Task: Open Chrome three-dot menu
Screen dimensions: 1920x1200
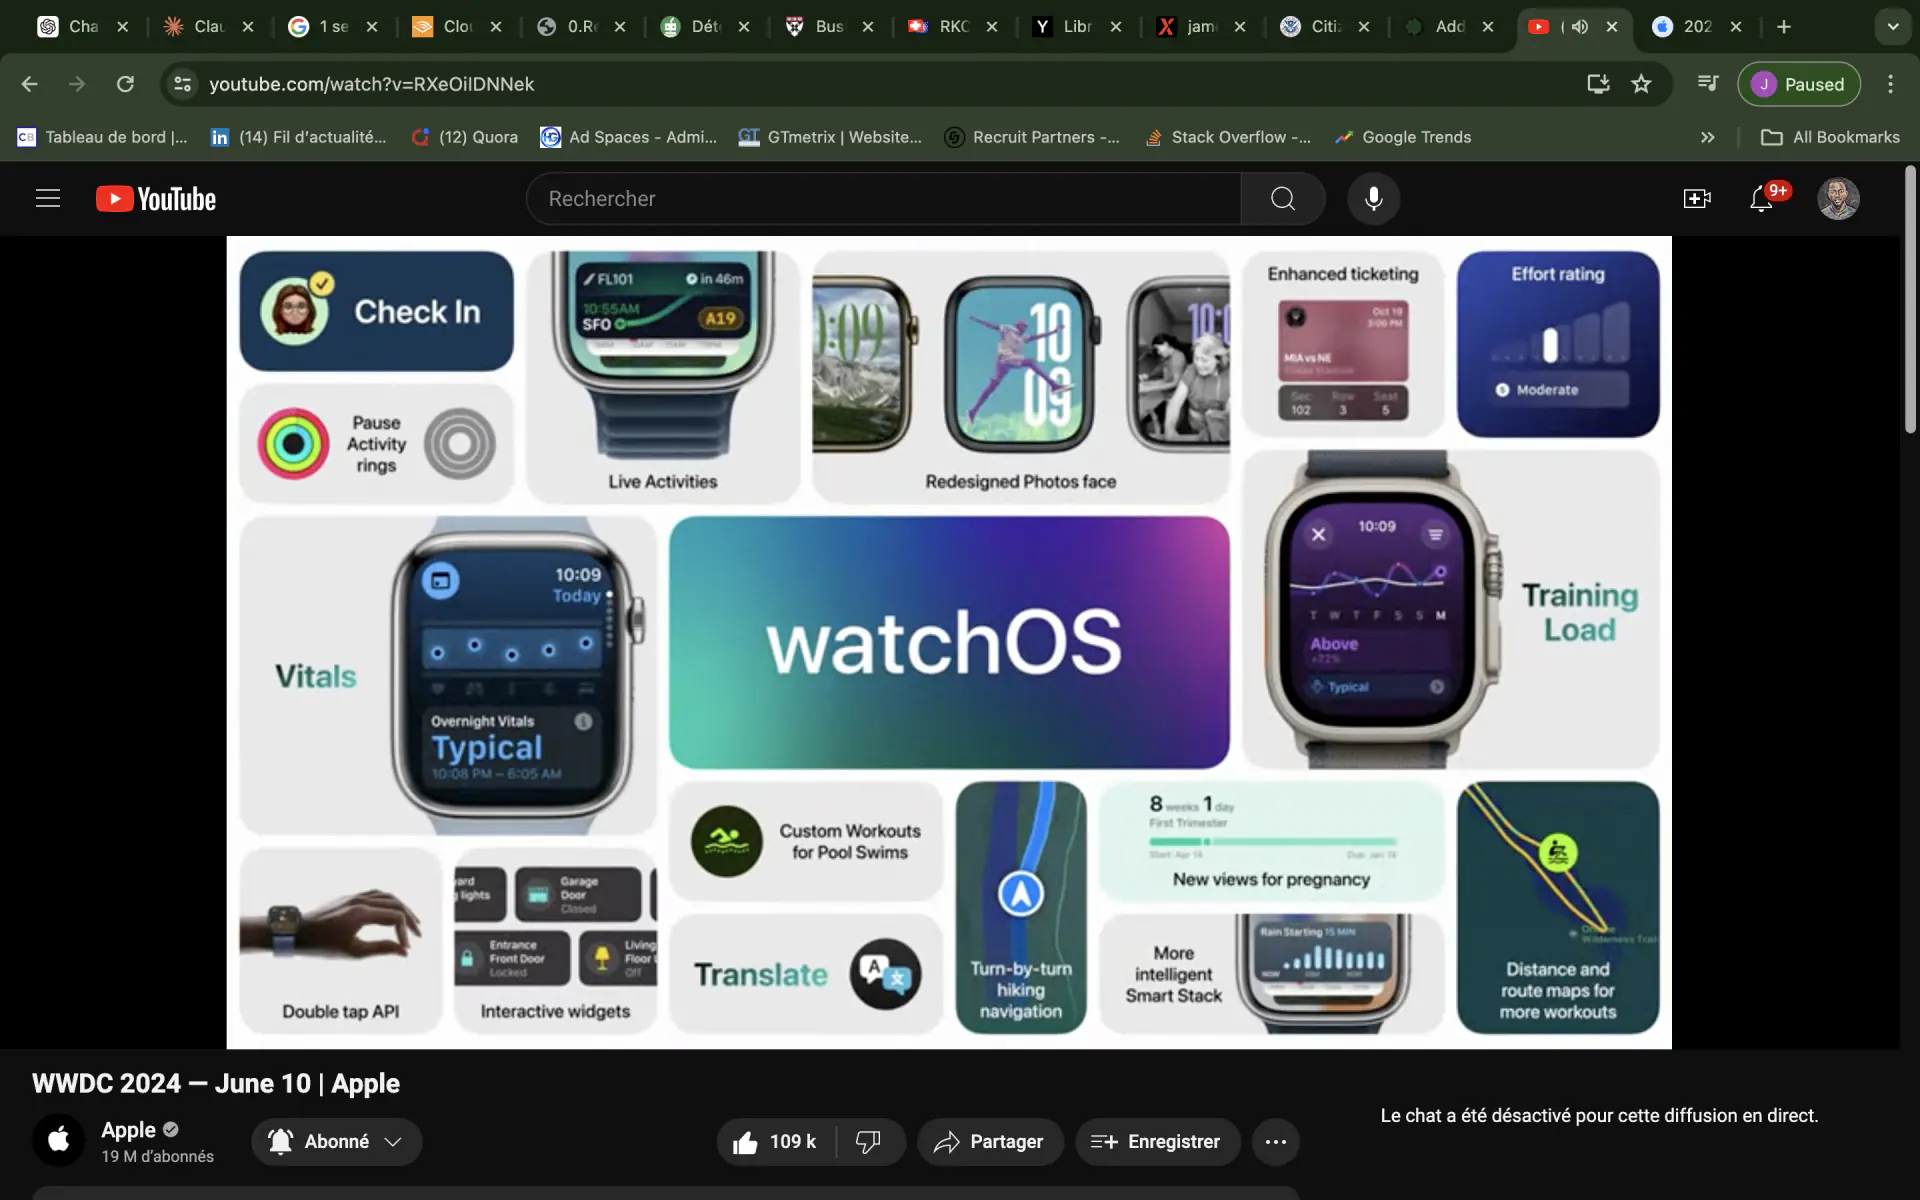Action: tap(1890, 84)
